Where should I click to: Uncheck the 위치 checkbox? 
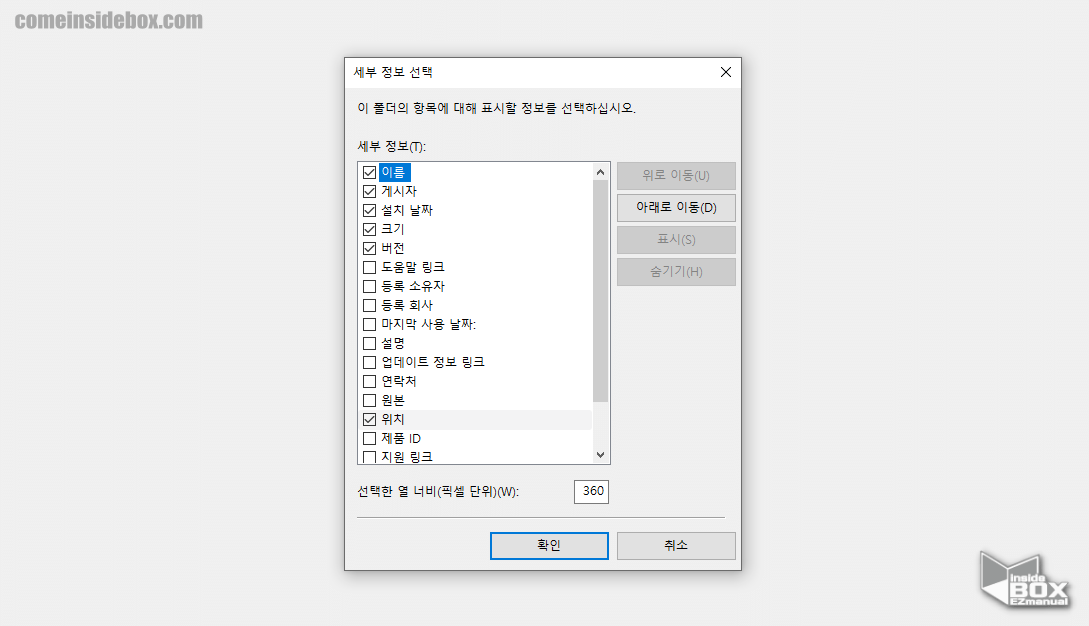pyautogui.click(x=369, y=418)
